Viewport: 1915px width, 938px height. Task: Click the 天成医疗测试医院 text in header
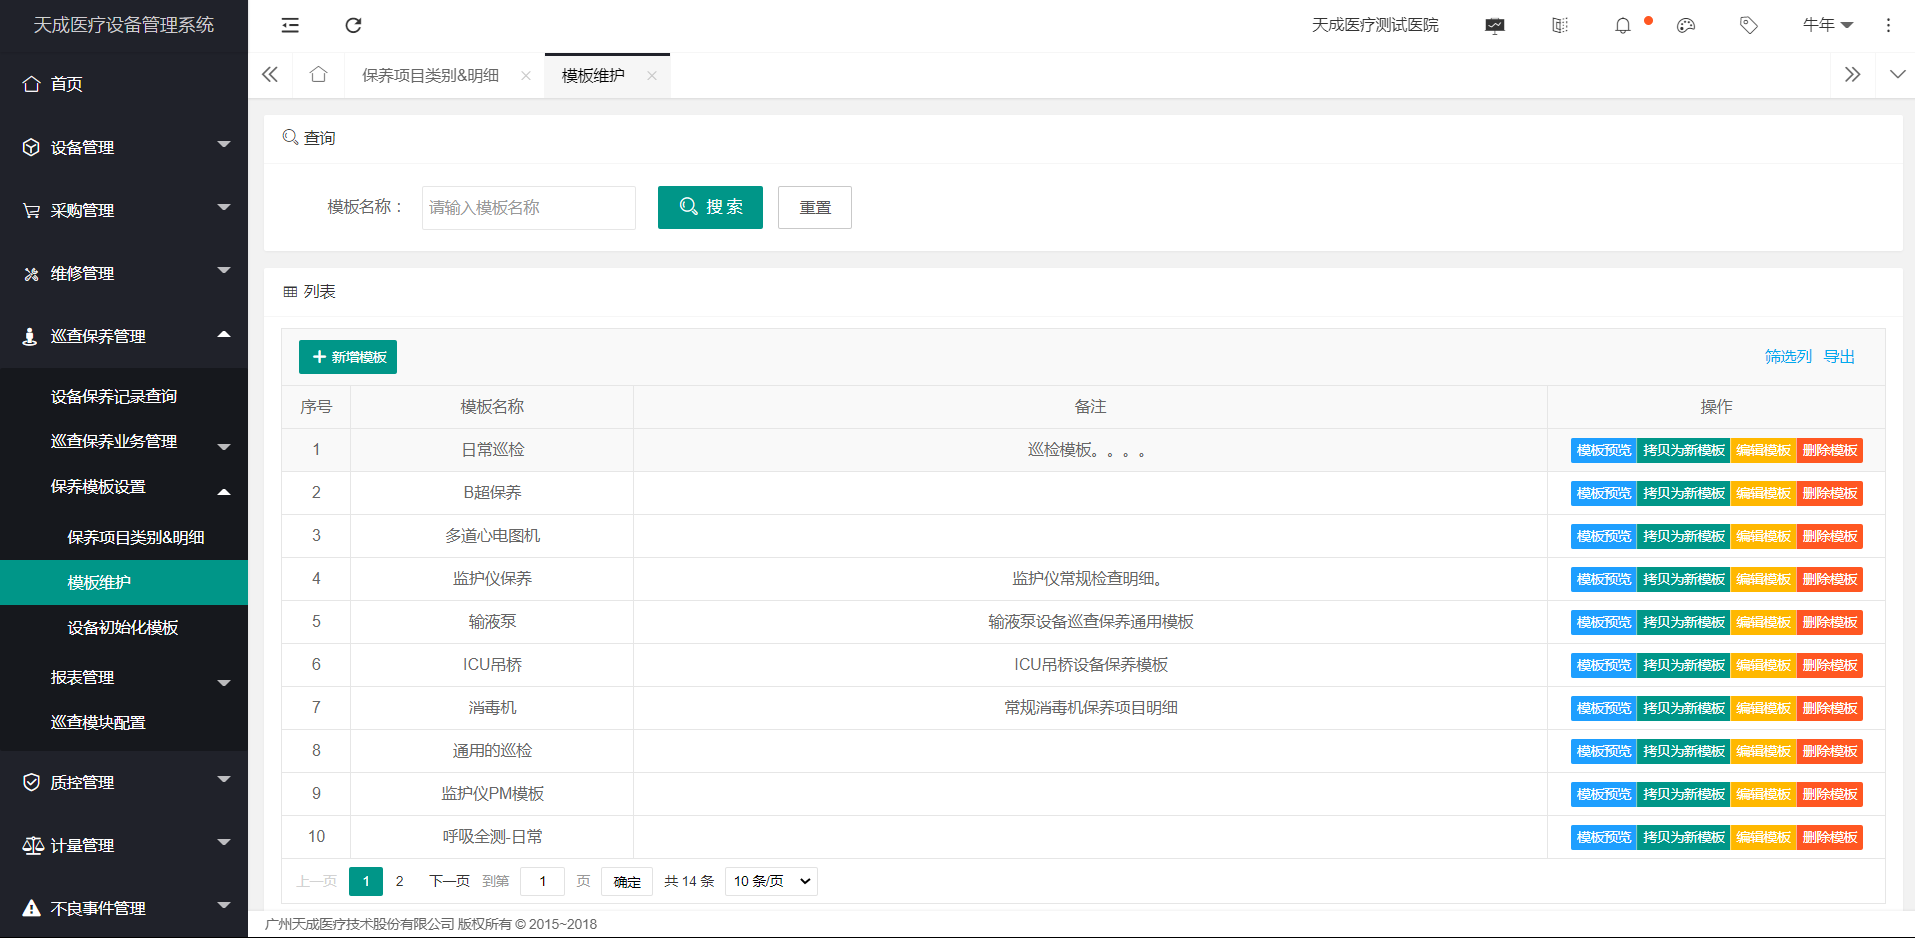tap(1375, 25)
